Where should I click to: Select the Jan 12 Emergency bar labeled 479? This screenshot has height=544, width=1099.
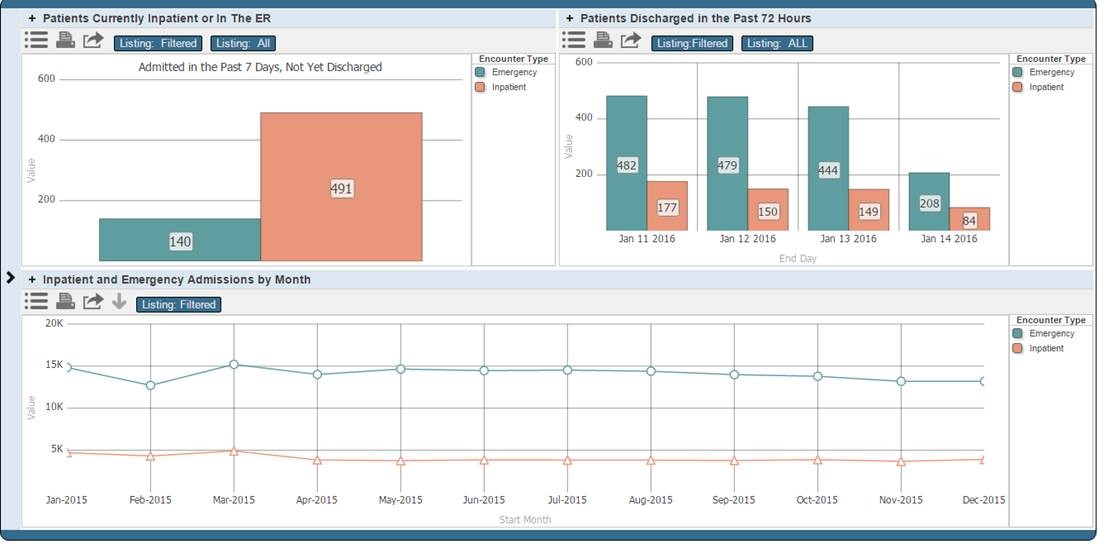tap(728, 164)
